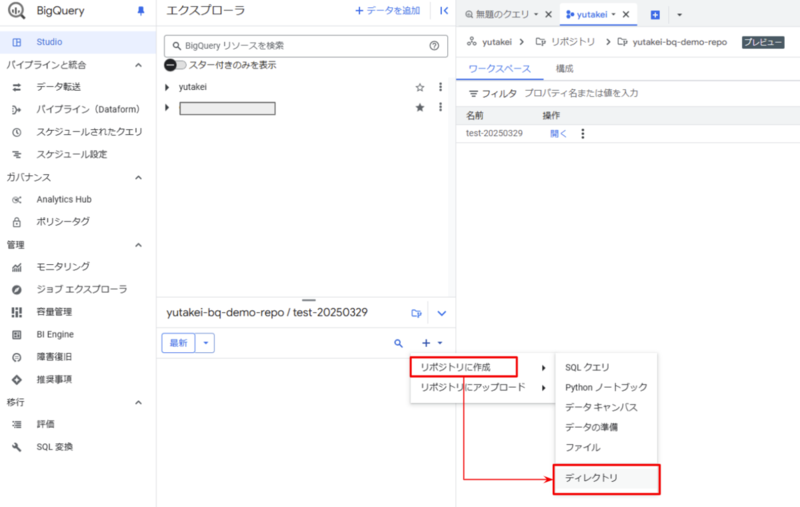
Task: Expand the yutakei project tree
Action: point(167,87)
